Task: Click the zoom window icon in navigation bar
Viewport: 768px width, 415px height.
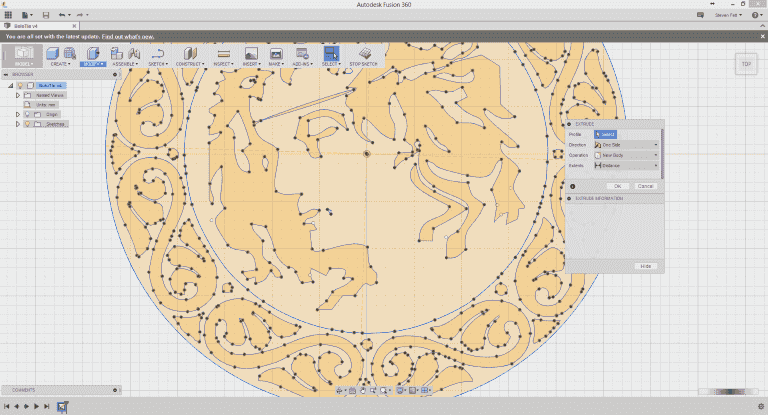Action: click(373, 390)
